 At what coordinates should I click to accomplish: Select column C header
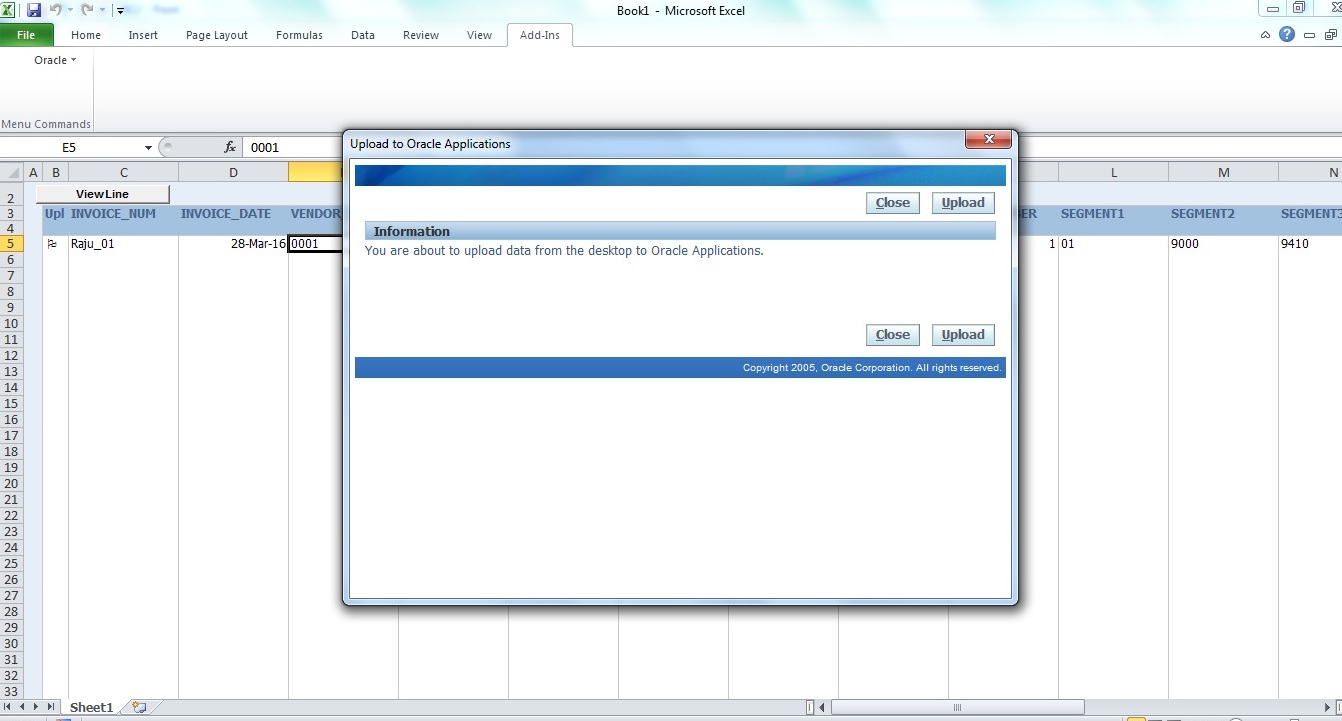click(x=123, y=173)
